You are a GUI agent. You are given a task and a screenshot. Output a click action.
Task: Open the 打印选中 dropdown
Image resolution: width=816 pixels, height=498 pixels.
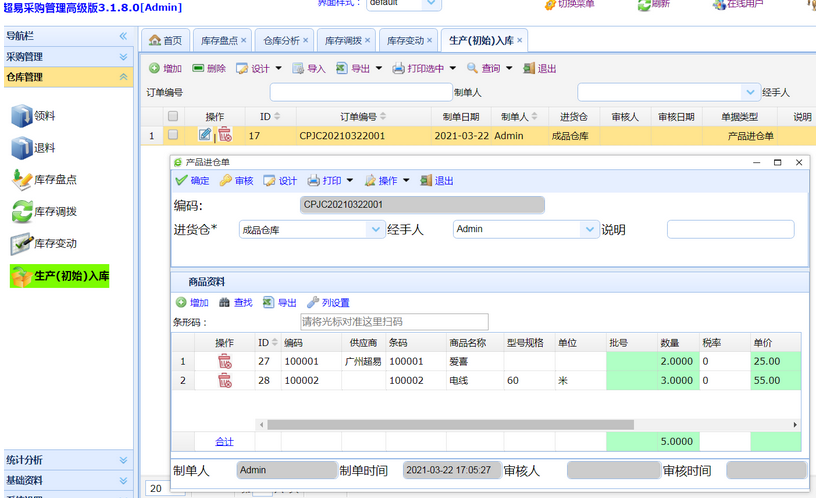453,68
